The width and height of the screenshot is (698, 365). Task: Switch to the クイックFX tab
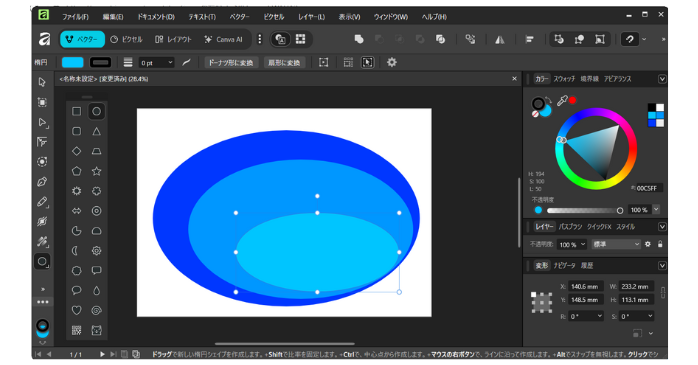pos(599,227)
